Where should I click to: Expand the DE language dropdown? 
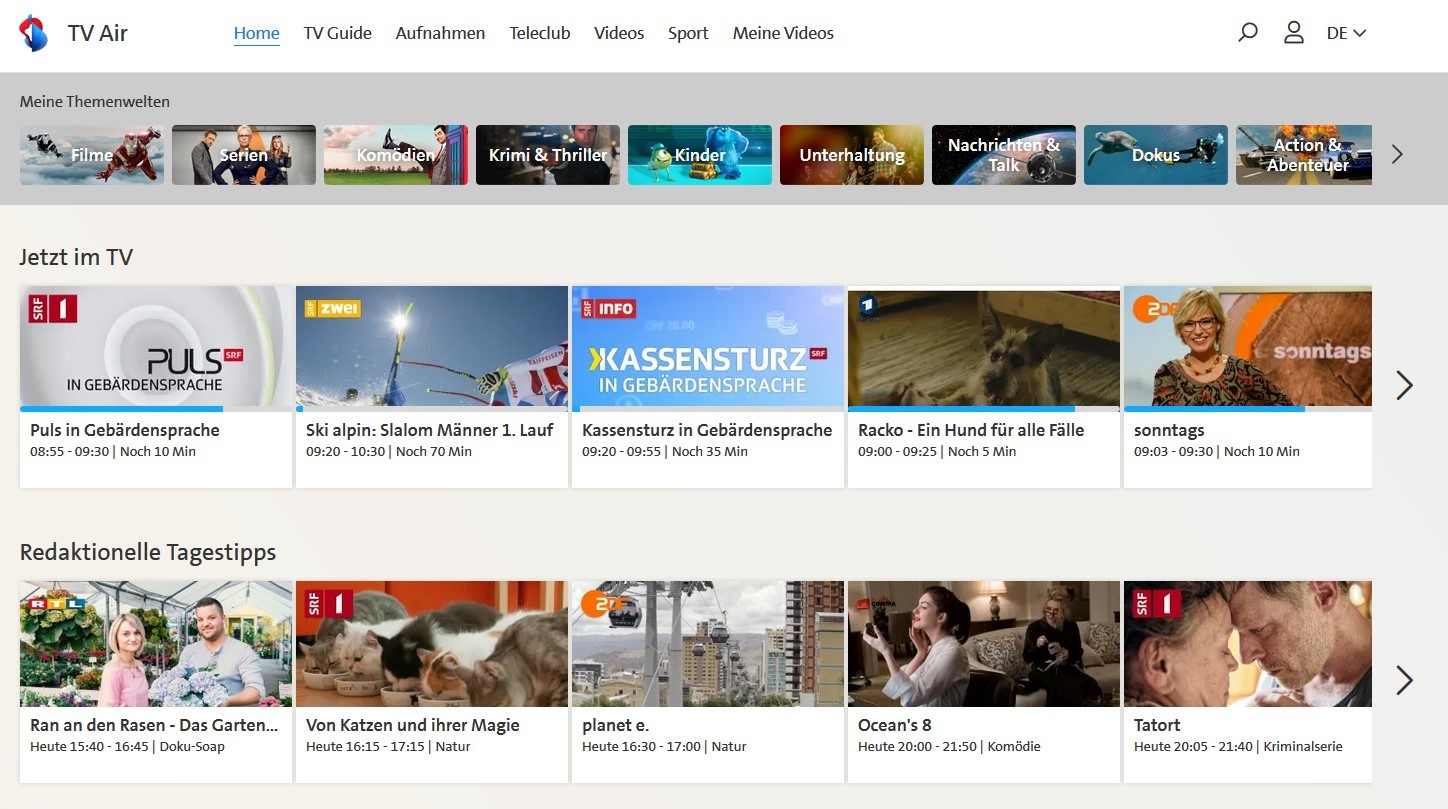[1346, 33]
